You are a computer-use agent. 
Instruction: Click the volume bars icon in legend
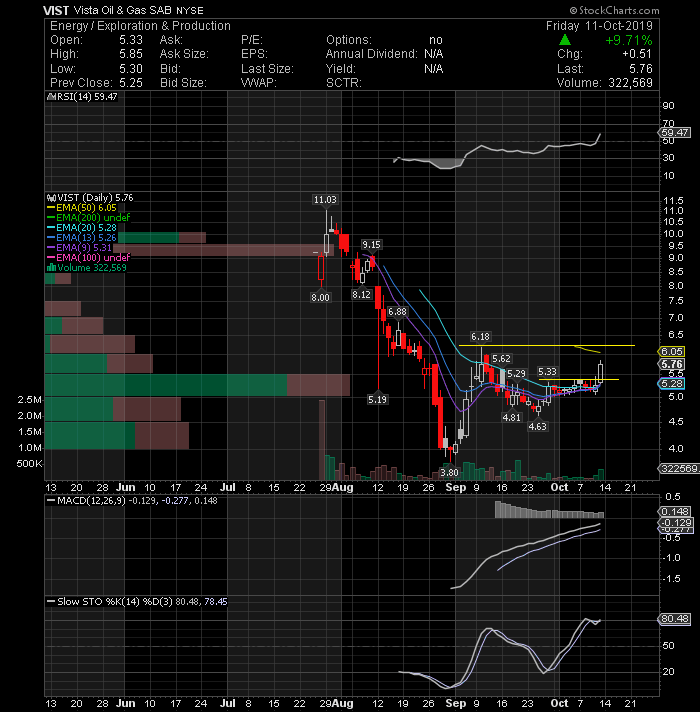coord(51,267)
